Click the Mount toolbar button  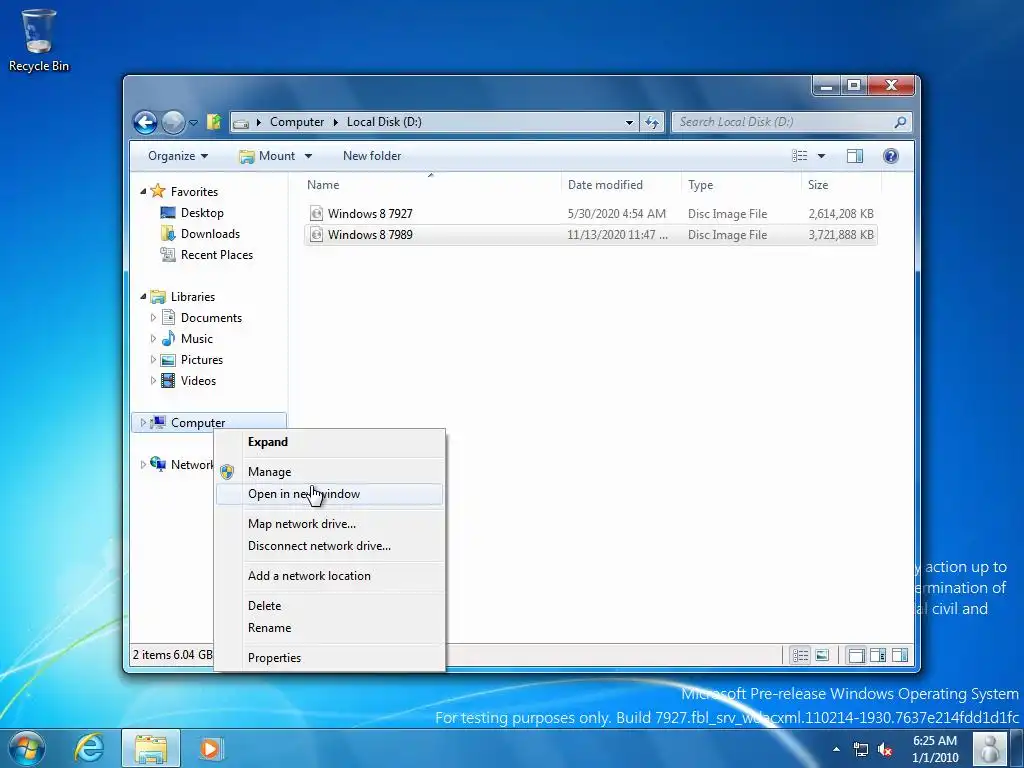(x=268, y=156)
